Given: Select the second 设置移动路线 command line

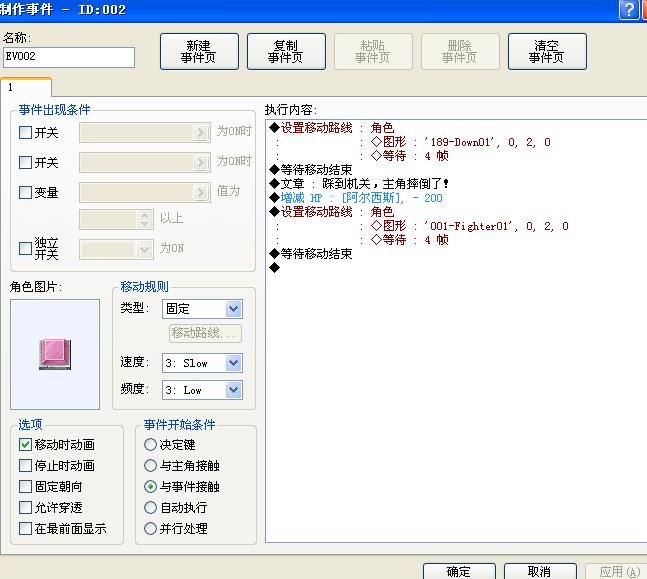Looking at the screenshot, I should 331,212.
